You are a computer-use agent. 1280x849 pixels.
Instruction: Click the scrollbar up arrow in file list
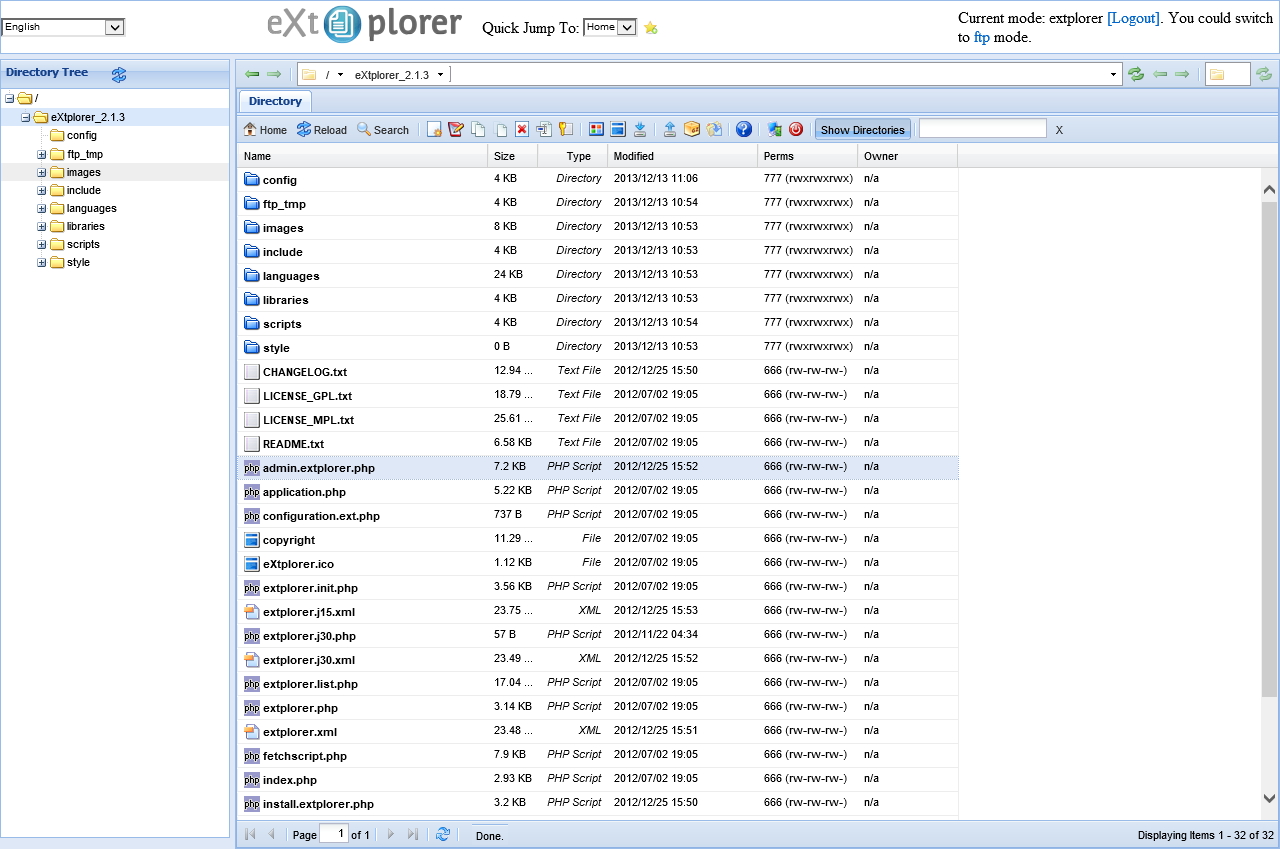click(1270, 189)
